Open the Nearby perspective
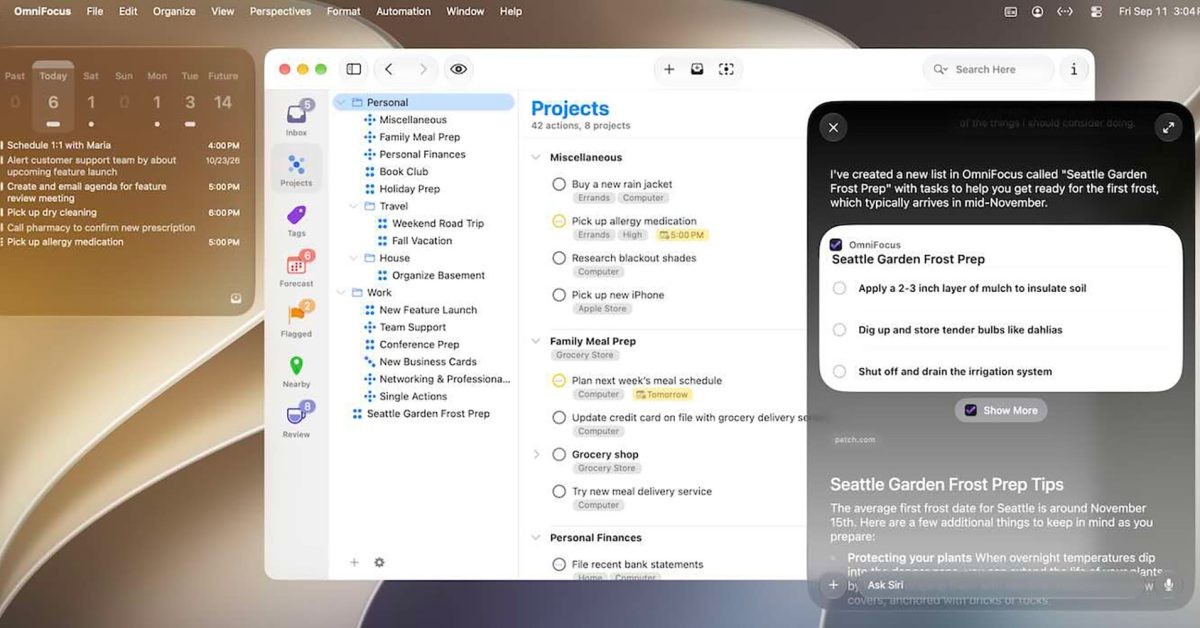 point(296,370)
